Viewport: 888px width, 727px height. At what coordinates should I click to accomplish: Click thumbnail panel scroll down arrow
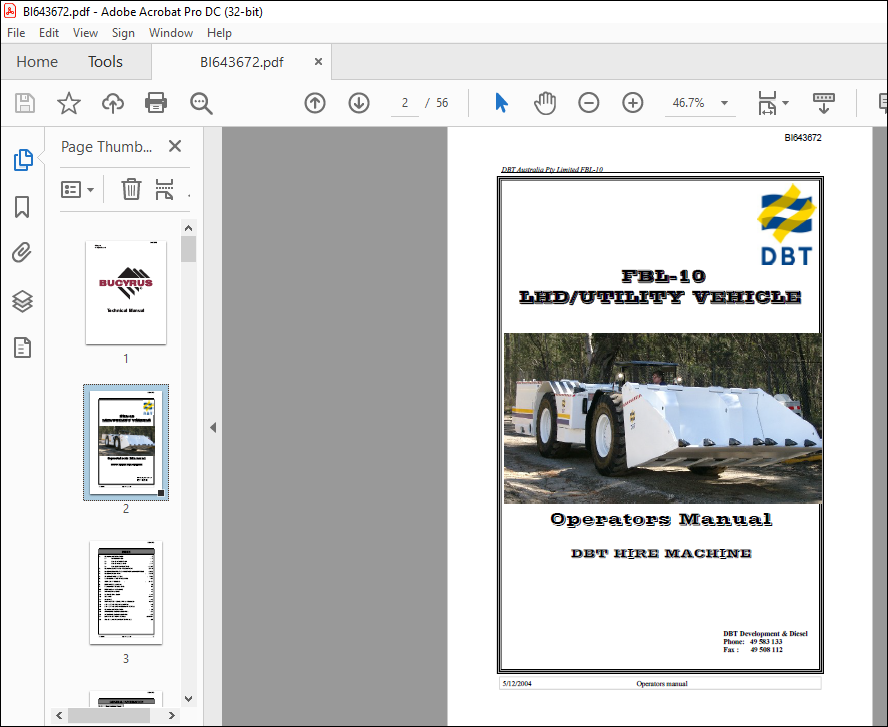[189, 699]
